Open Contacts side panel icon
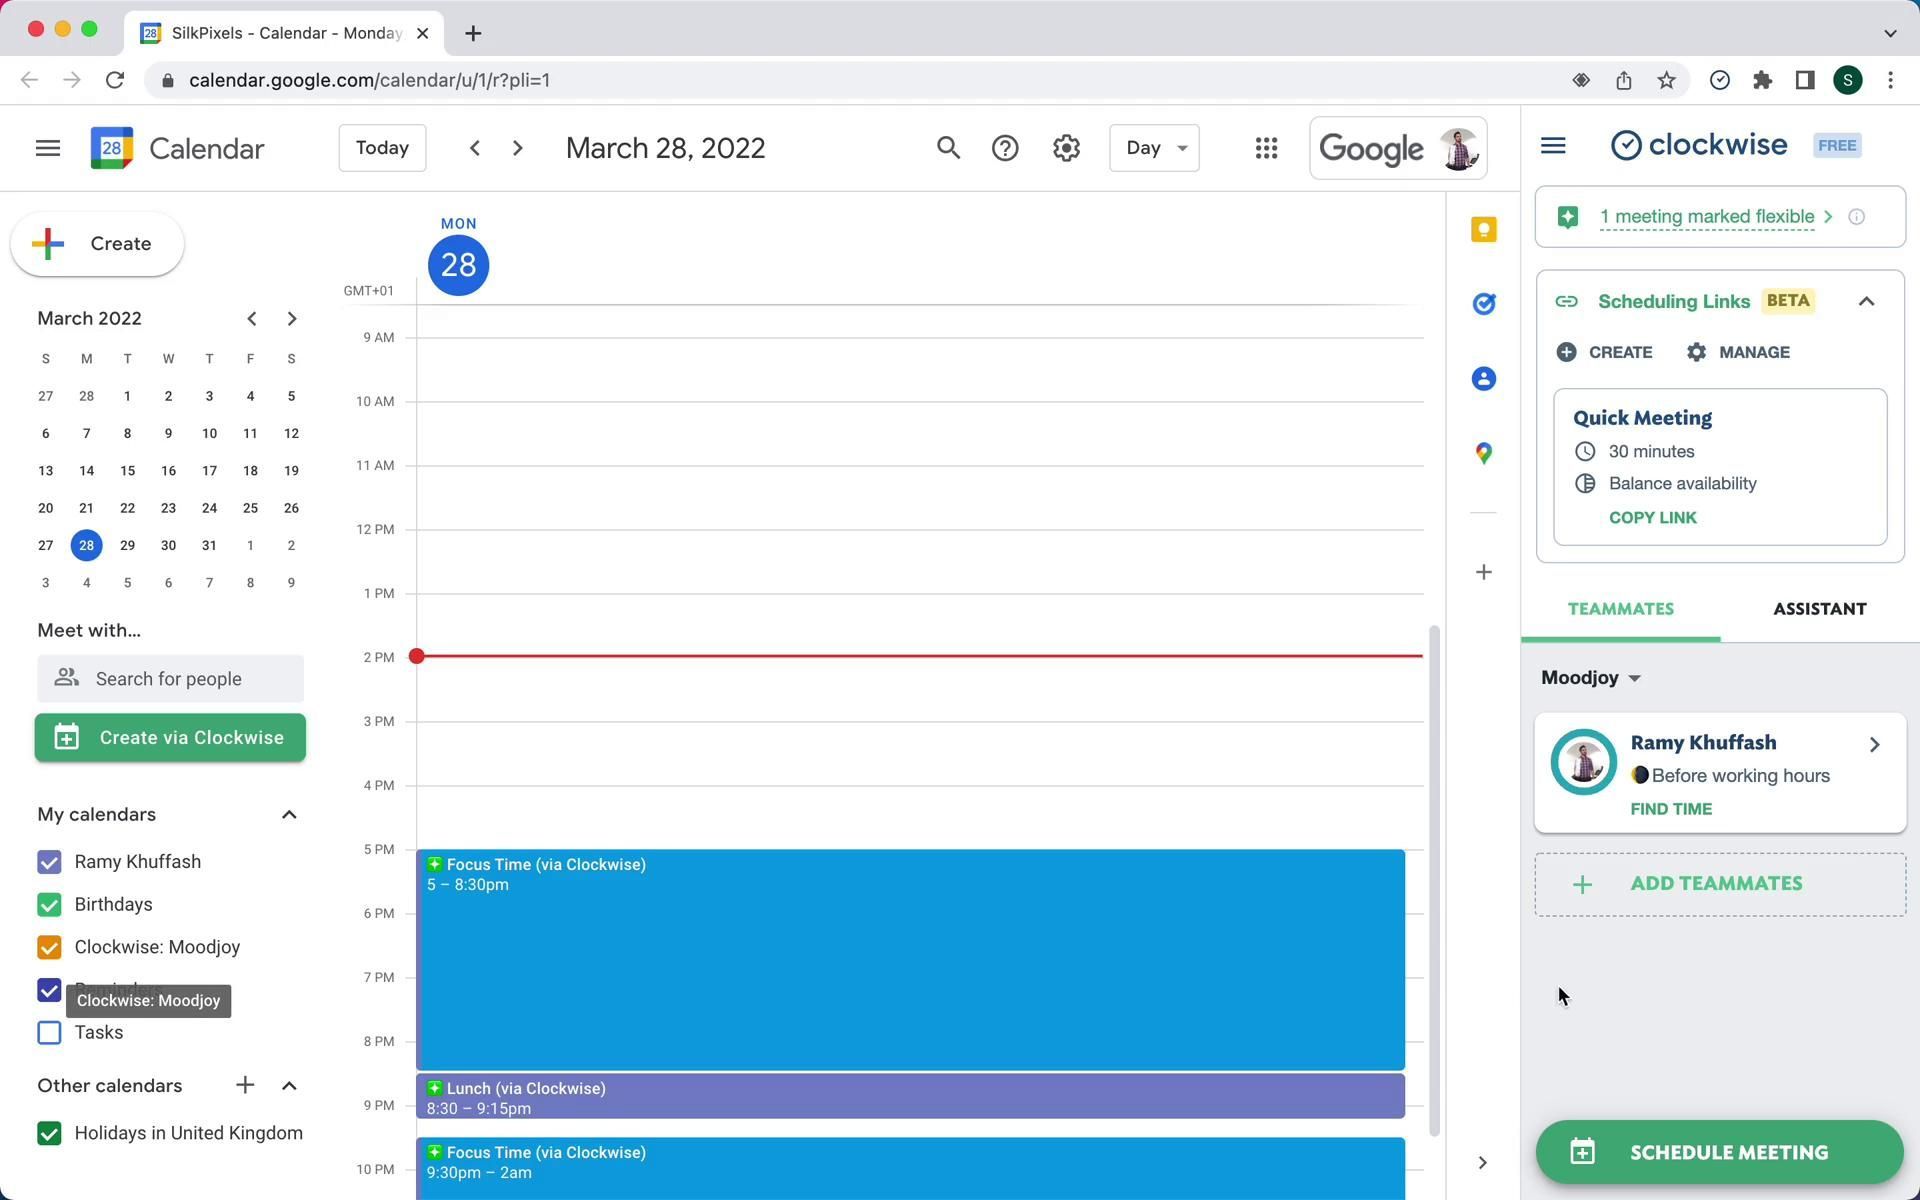Viewport: 1920px width, 1200px height. click(1483, 379)
